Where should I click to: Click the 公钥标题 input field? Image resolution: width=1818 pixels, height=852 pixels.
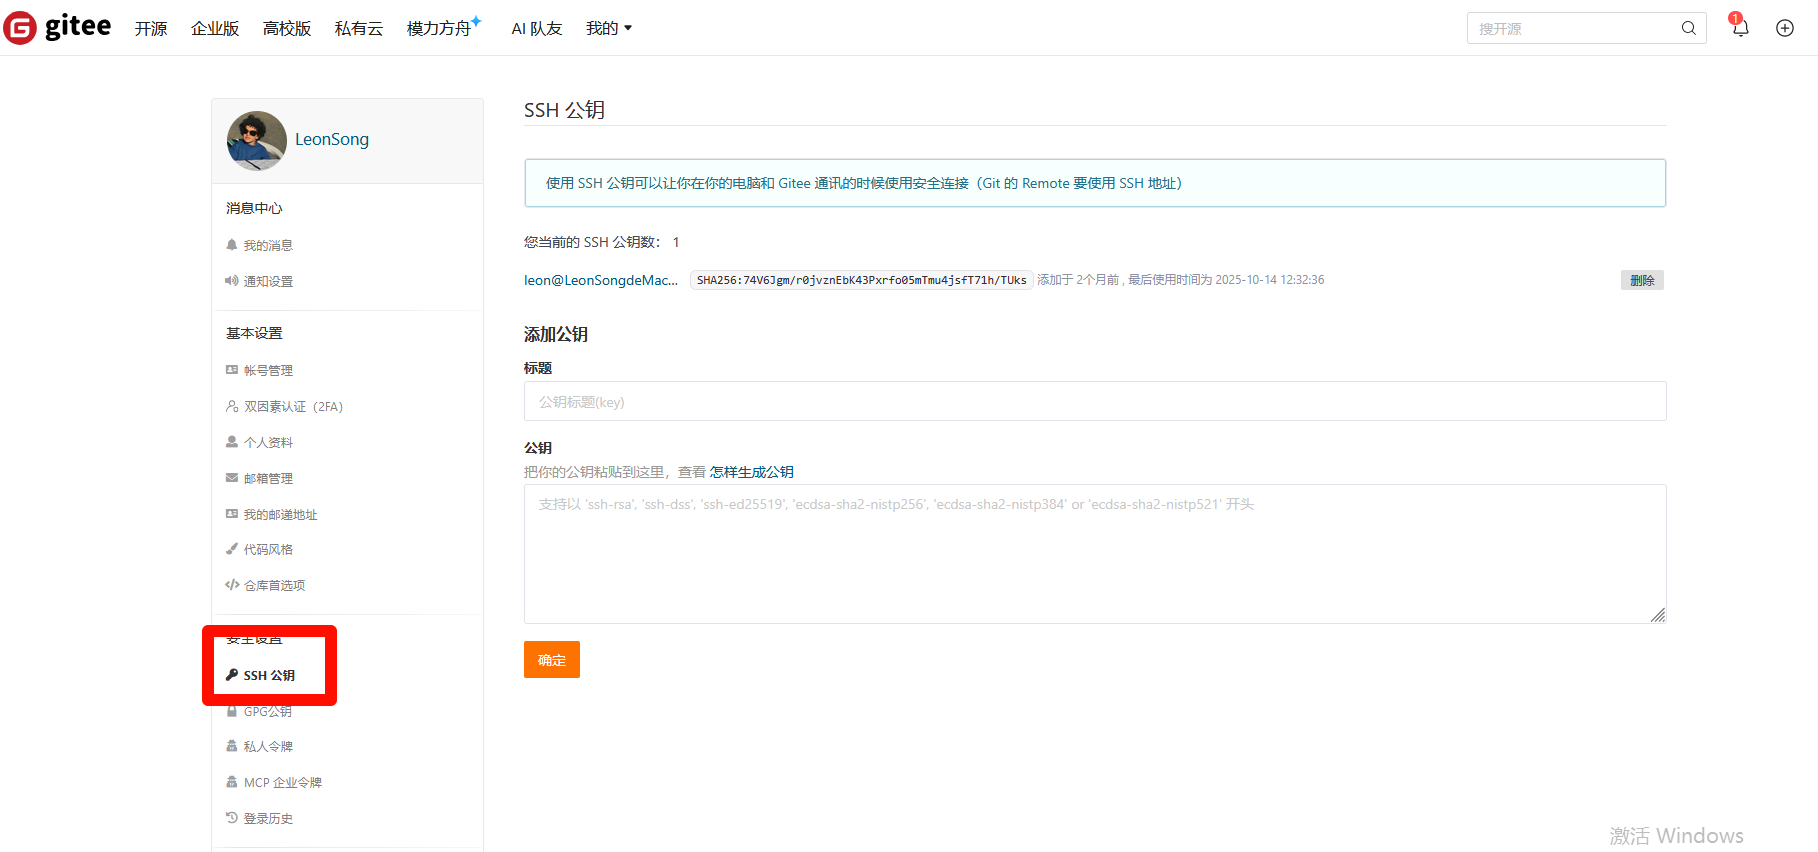tap(1095, 401)
